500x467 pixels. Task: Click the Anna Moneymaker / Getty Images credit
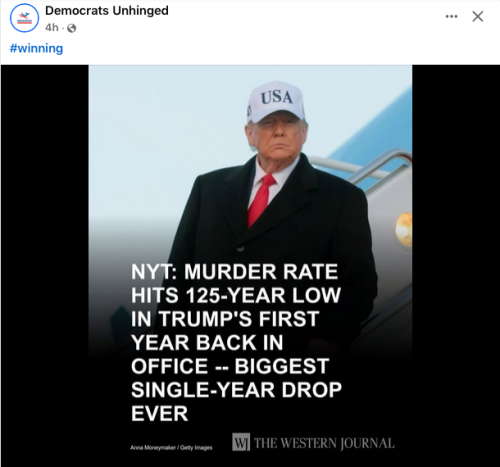click(x=171, y=448)
